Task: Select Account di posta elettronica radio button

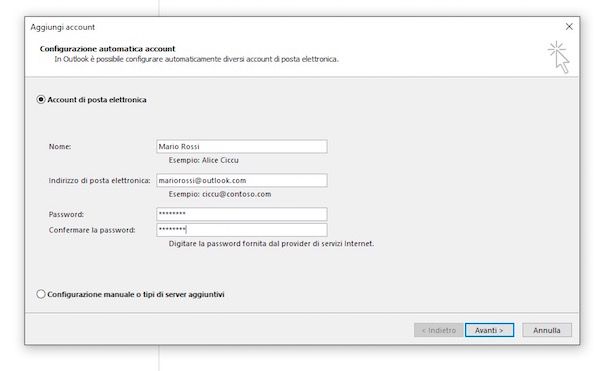Action: point(41,100)
